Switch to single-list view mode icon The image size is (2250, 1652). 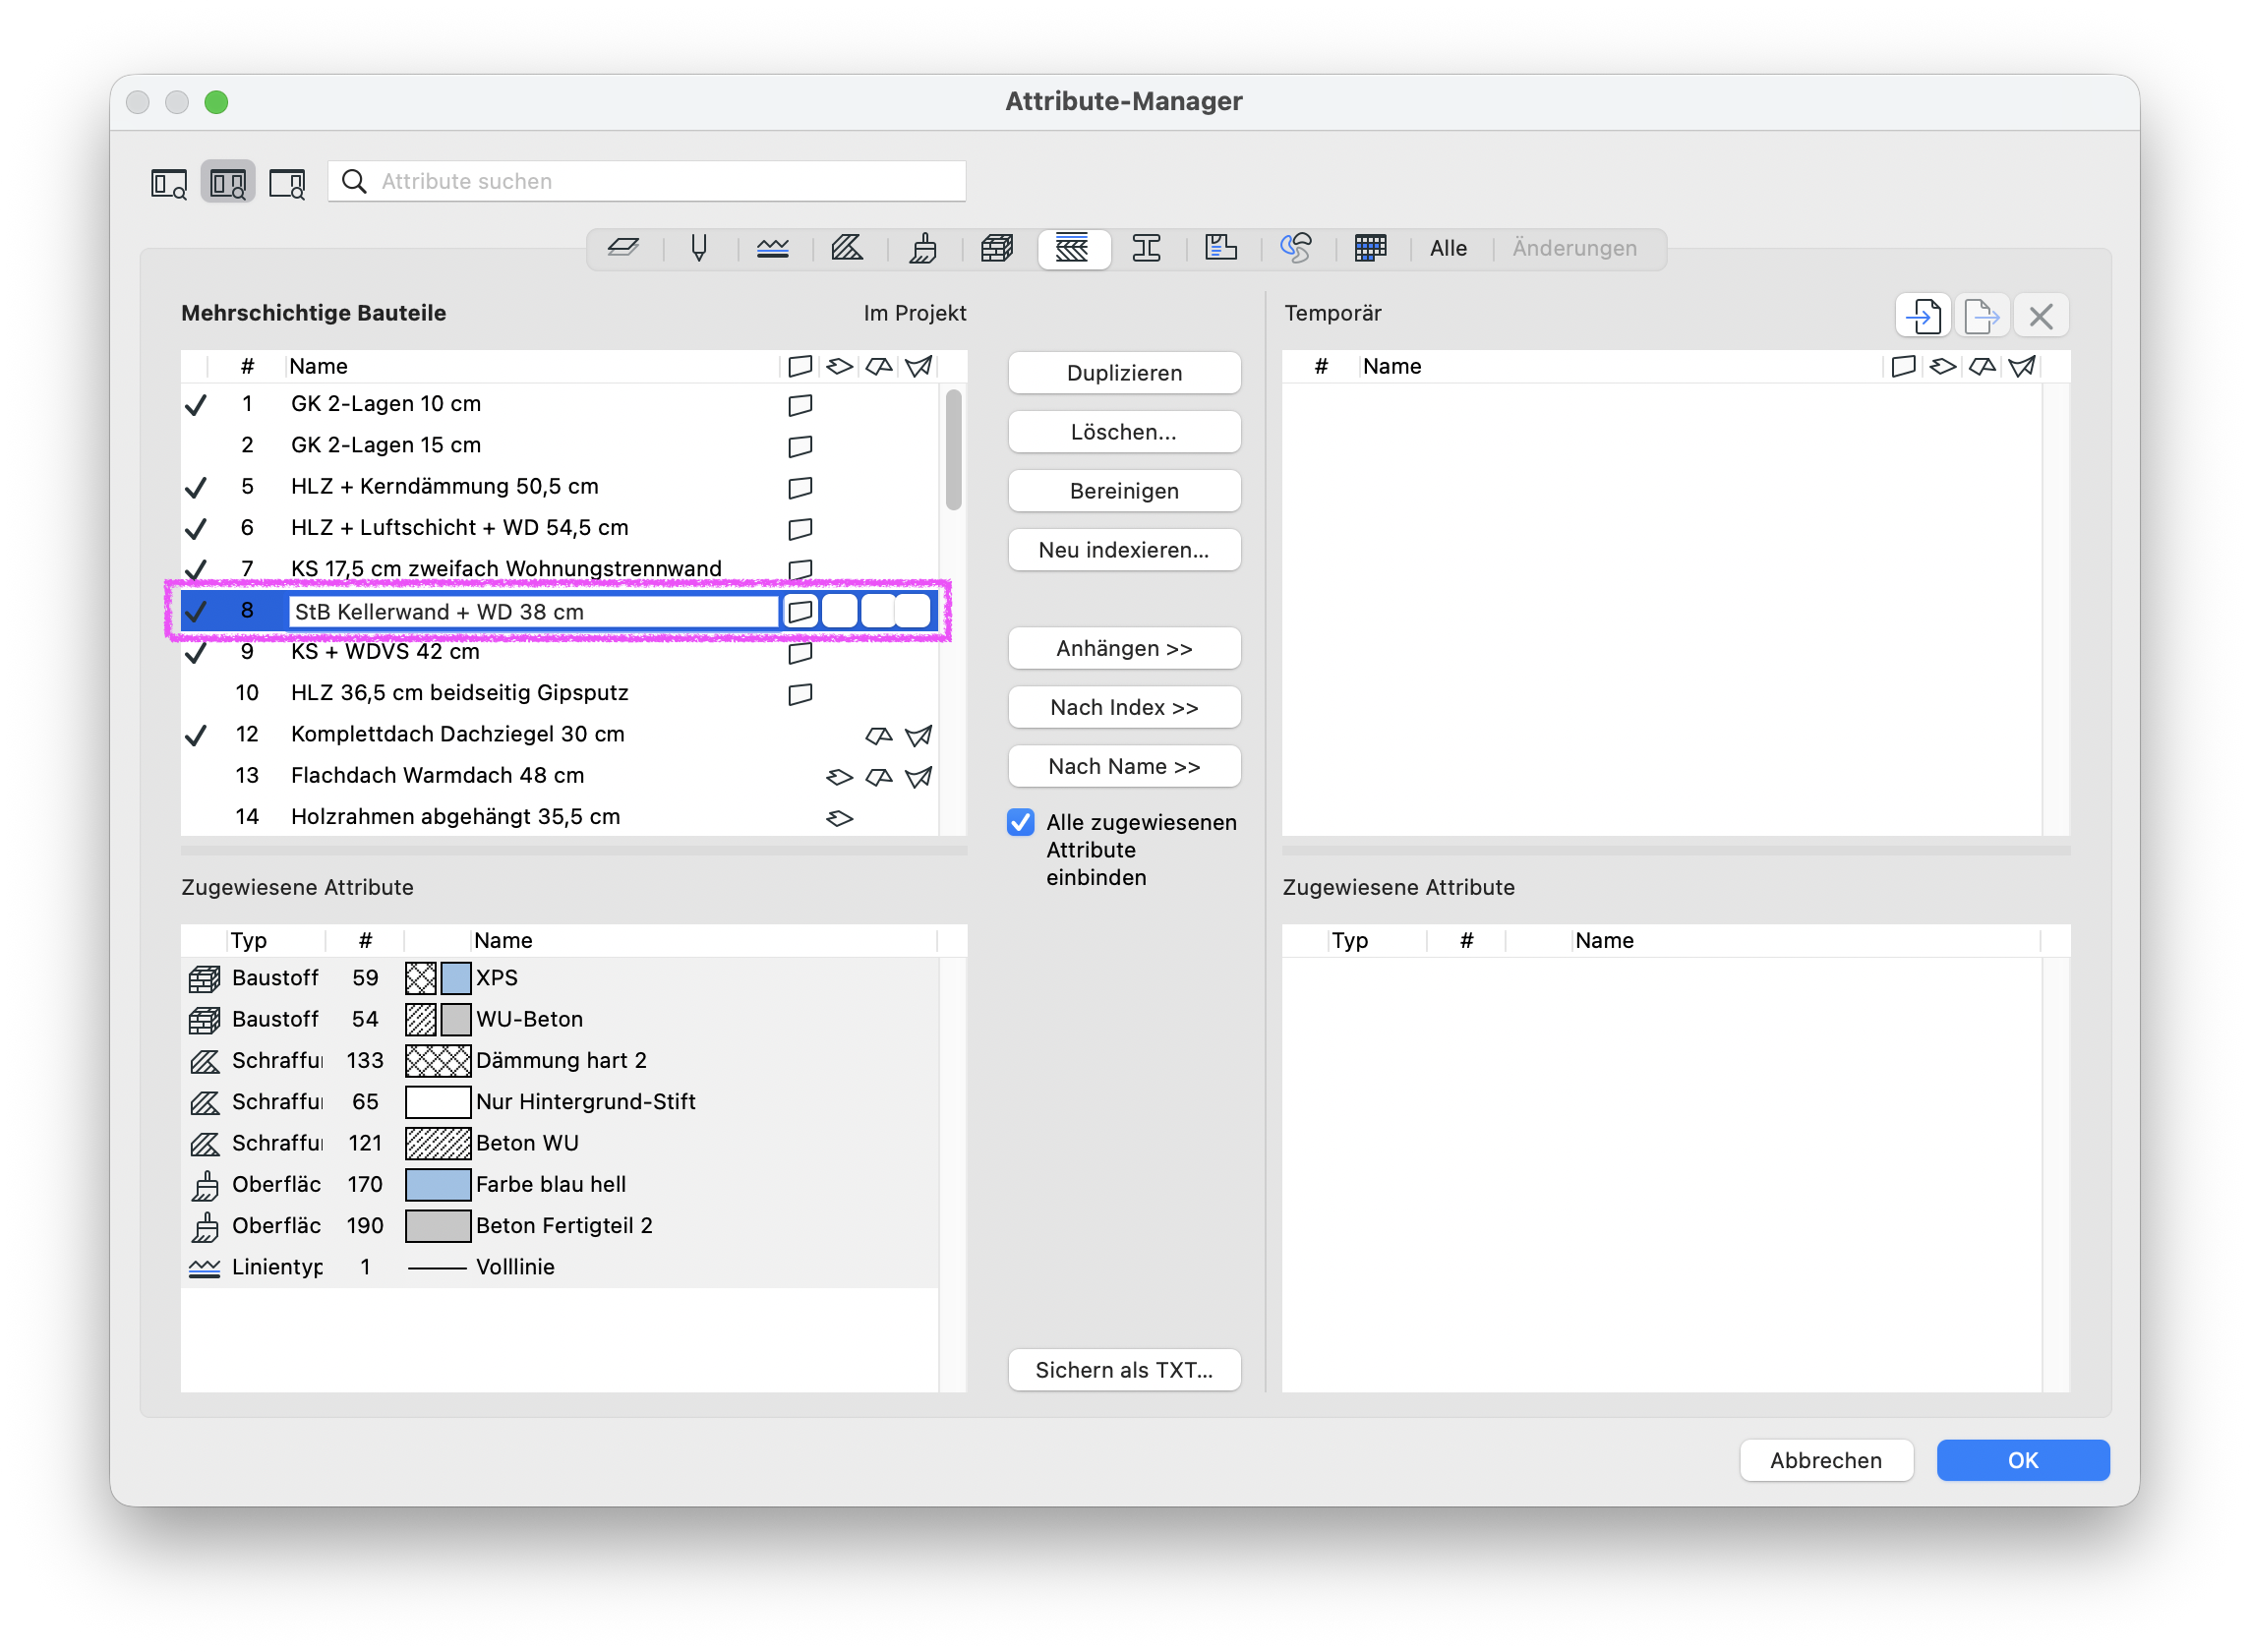point(168,183)
